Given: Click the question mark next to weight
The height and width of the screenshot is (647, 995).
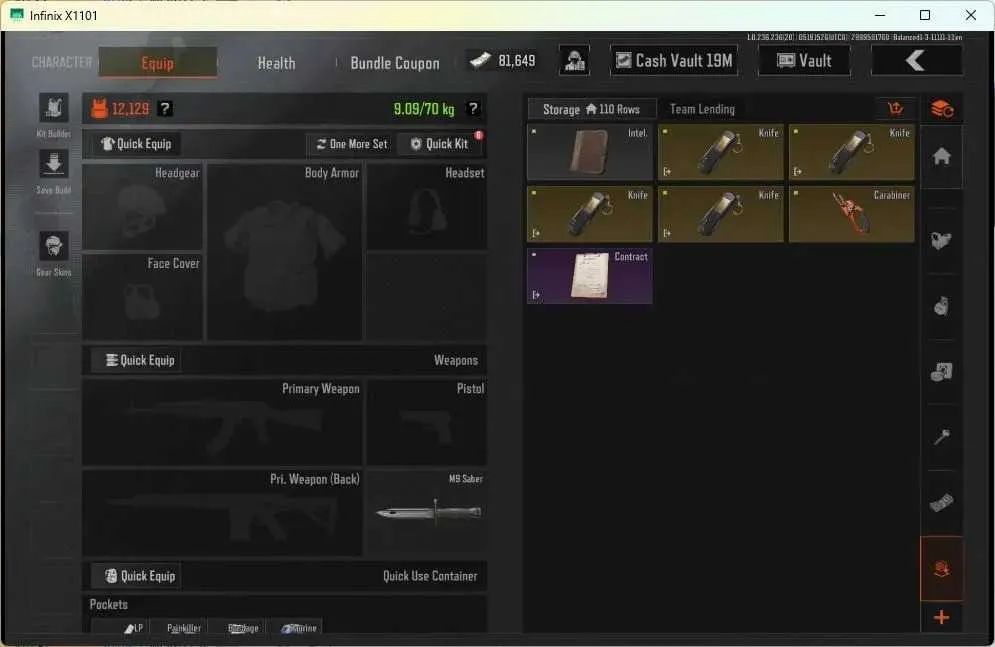Looking at the screenshot, I should pyautogui.click(x=473, y=108).
